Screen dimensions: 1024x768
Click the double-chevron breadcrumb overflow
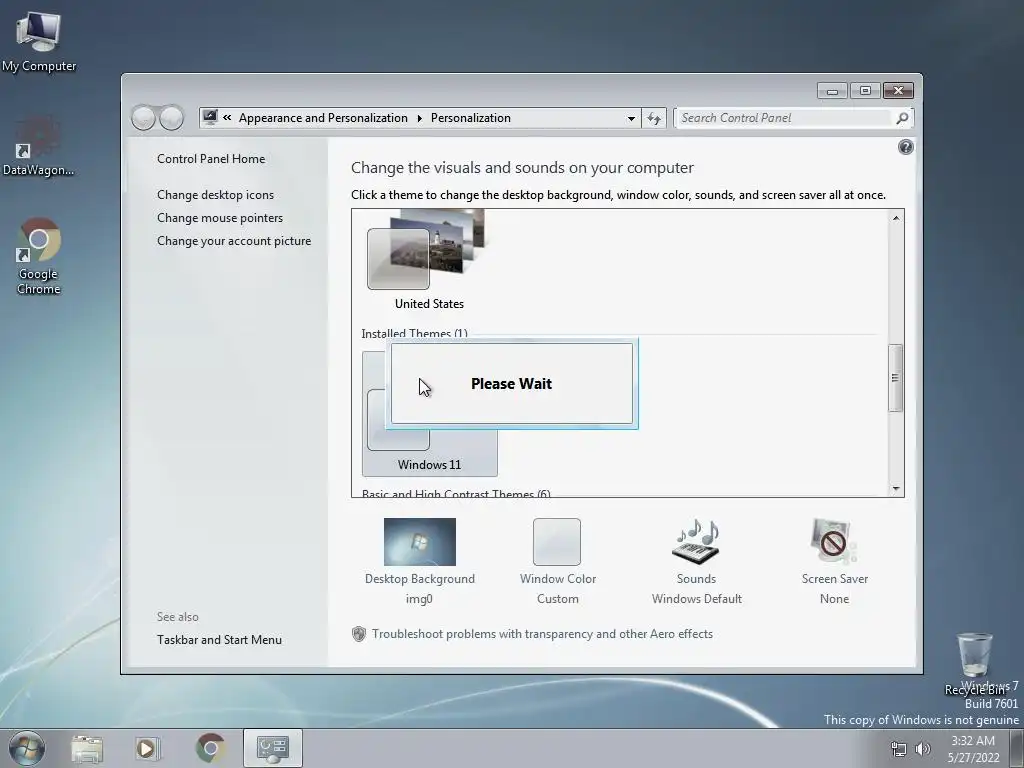pyautogui.click(x=227, y=118)
